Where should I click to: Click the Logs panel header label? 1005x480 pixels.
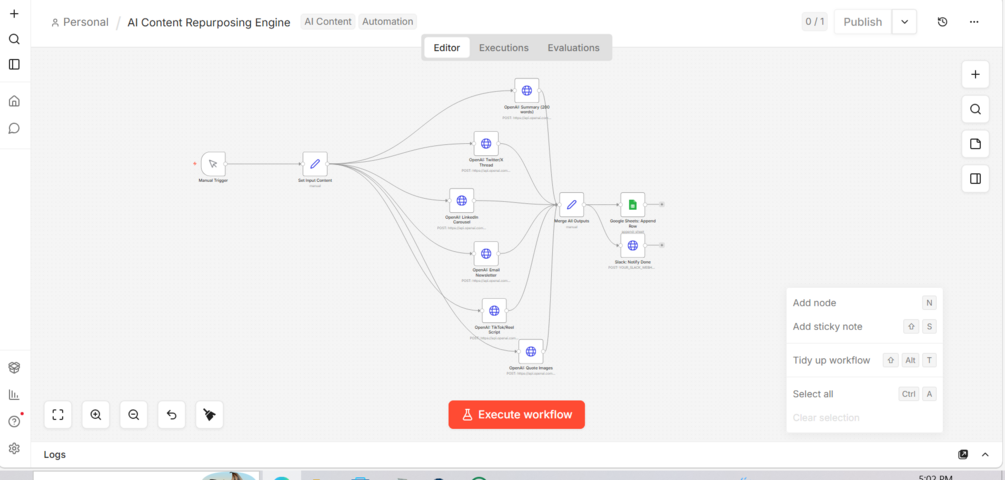[x=54, y=454]
